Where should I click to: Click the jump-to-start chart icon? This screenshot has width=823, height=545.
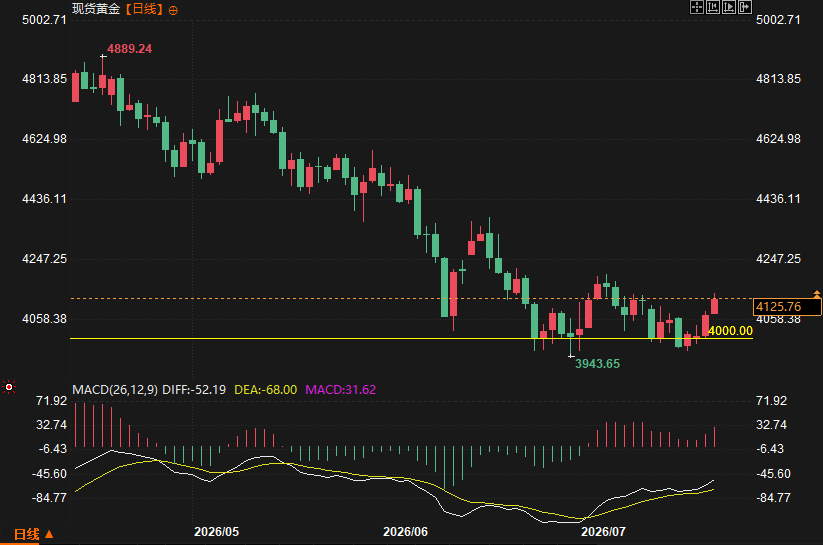pyautogui.click(x=713, y=7)
